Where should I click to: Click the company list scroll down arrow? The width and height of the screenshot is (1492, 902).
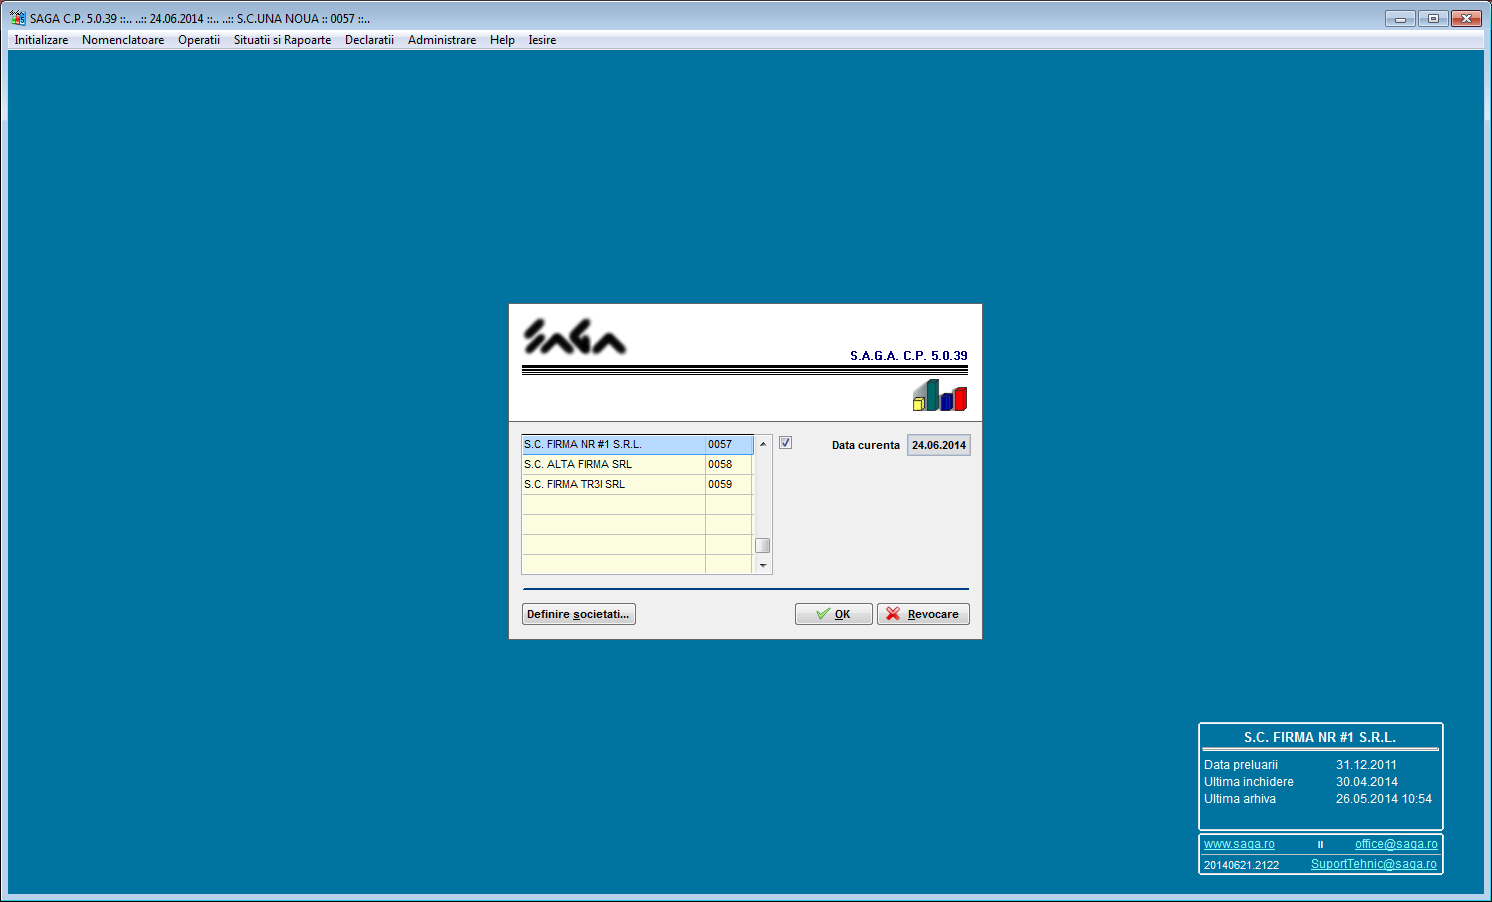[763, 565]
